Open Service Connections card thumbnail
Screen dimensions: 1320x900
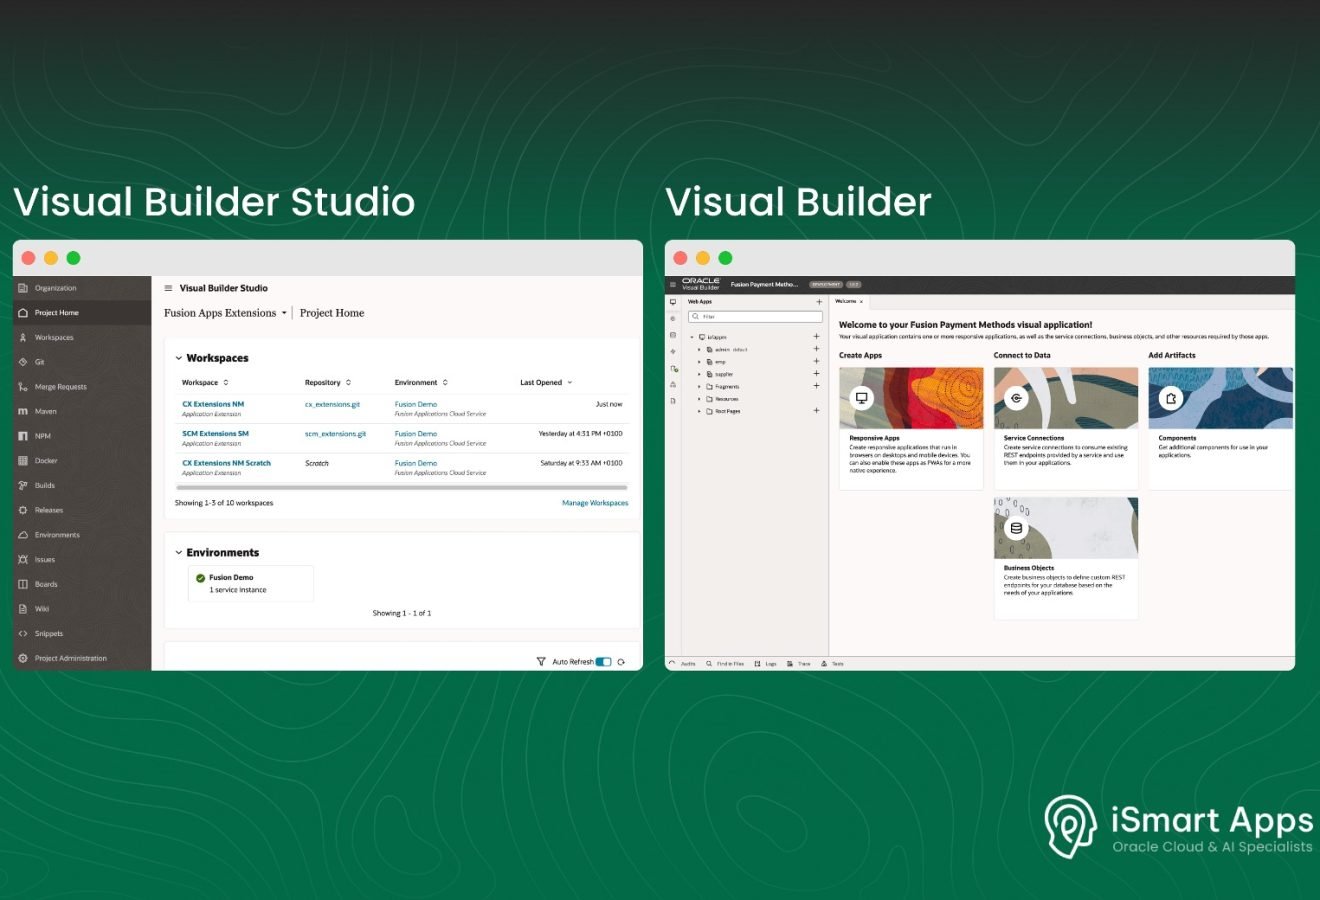point(1066,398)
